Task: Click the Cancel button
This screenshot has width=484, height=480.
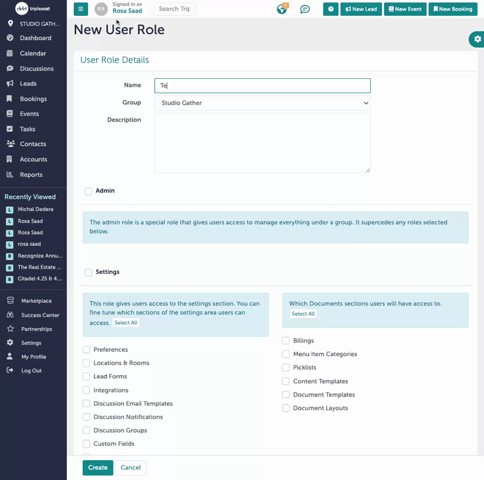Action: point(131,467)
